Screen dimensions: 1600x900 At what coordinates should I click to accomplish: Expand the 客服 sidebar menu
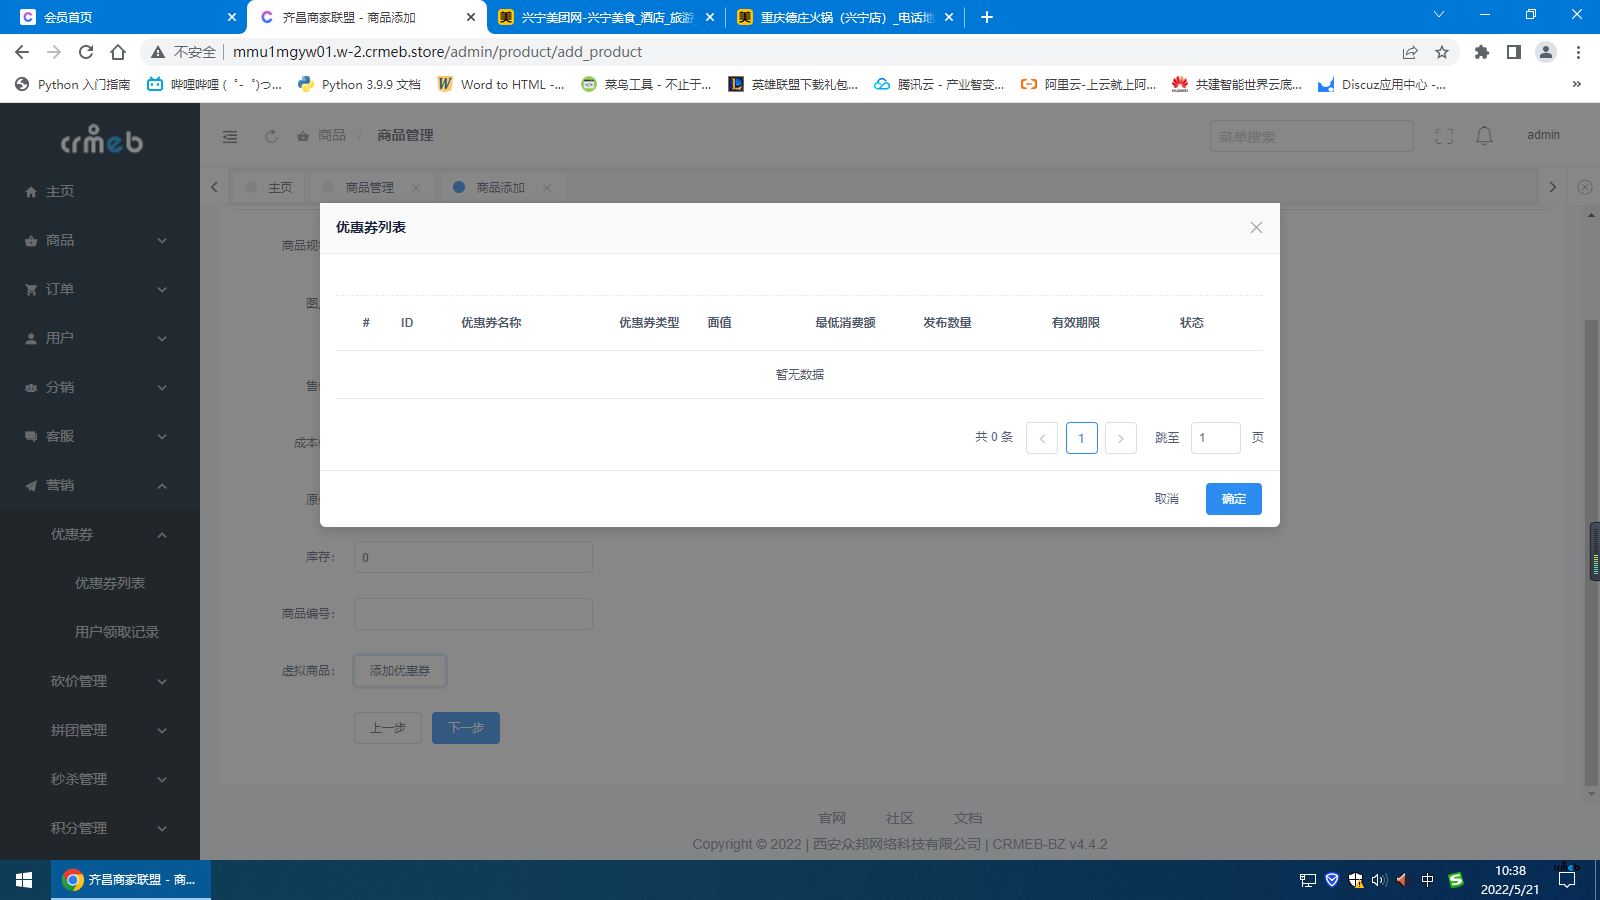(100, 436)
